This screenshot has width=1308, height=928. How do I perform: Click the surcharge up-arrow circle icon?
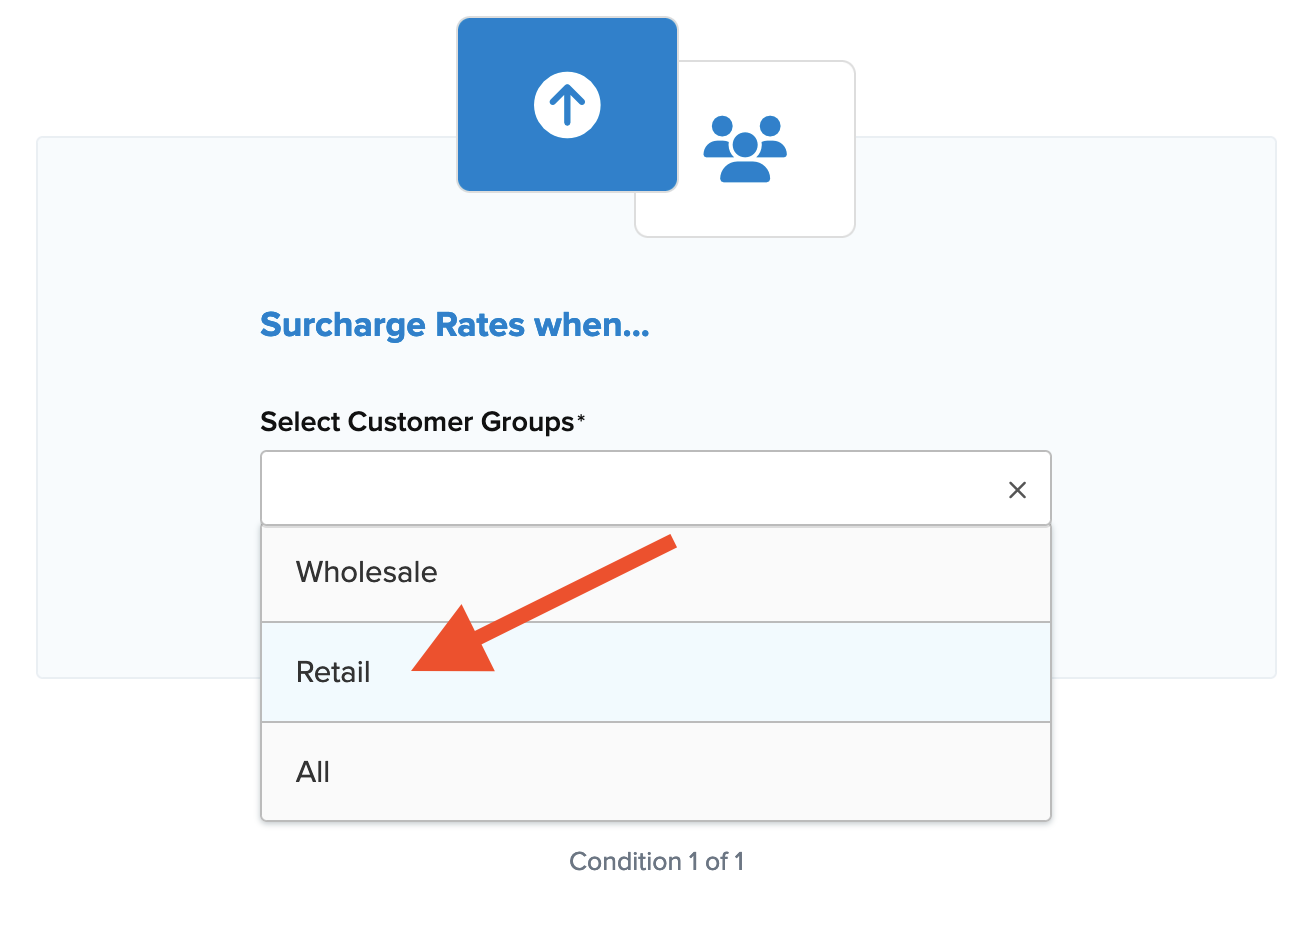(x=567, y=105)
